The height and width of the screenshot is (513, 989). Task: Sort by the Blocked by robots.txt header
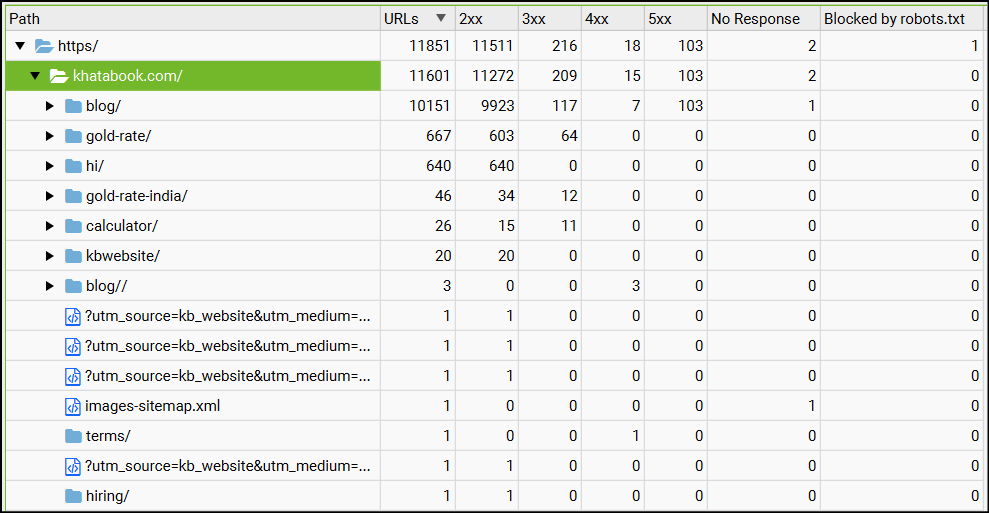click(x=893, y=18)
